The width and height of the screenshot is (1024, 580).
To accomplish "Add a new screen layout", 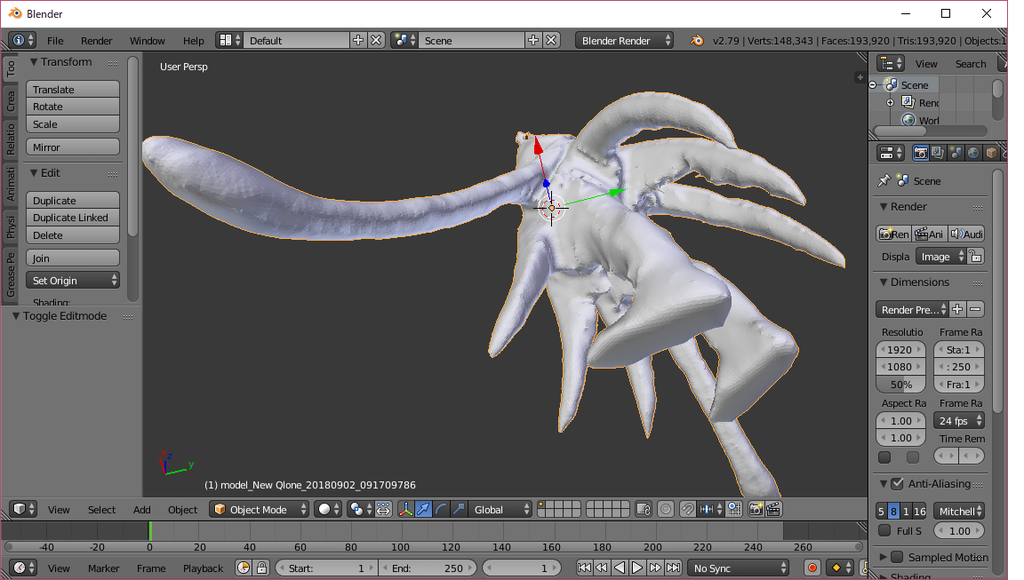I will click(x=358, y=40).
